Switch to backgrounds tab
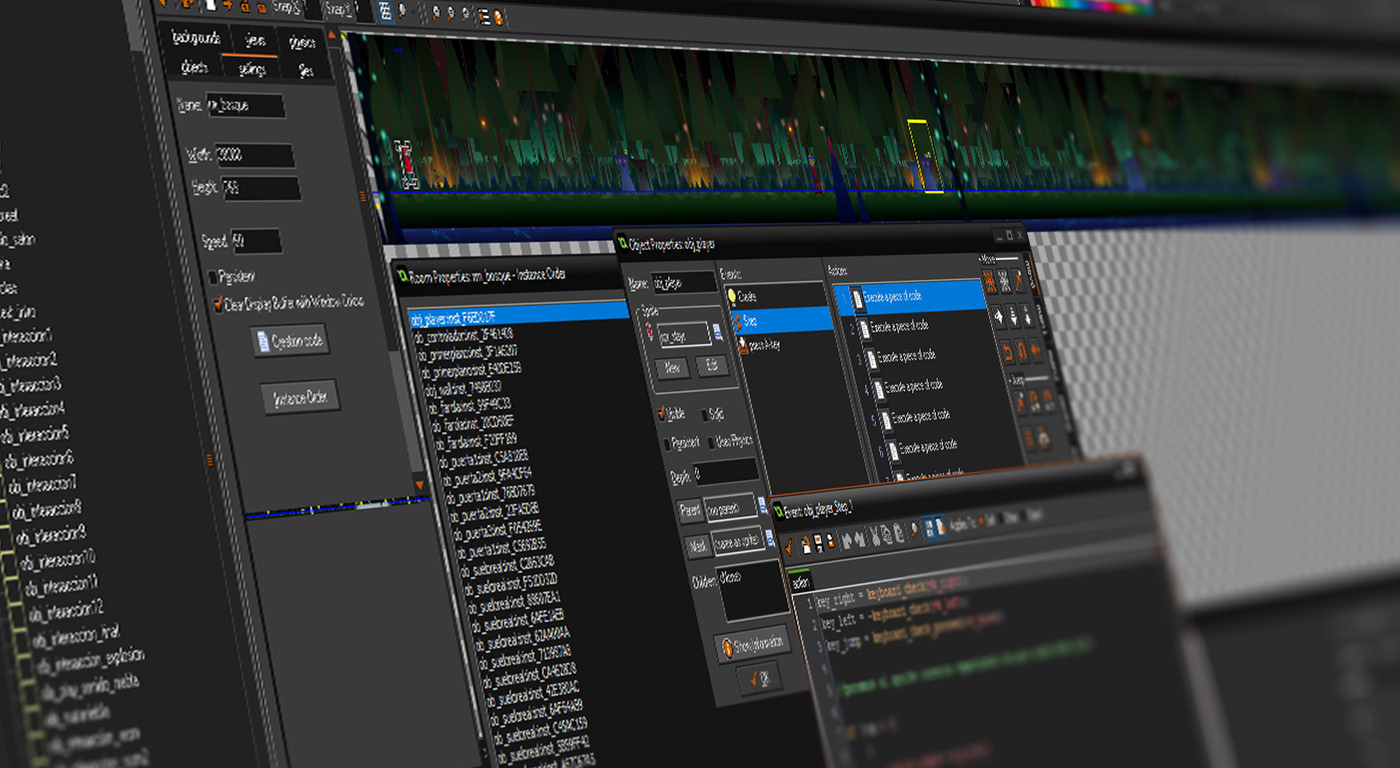The image size is (1400, 768). tap(196, 38)
